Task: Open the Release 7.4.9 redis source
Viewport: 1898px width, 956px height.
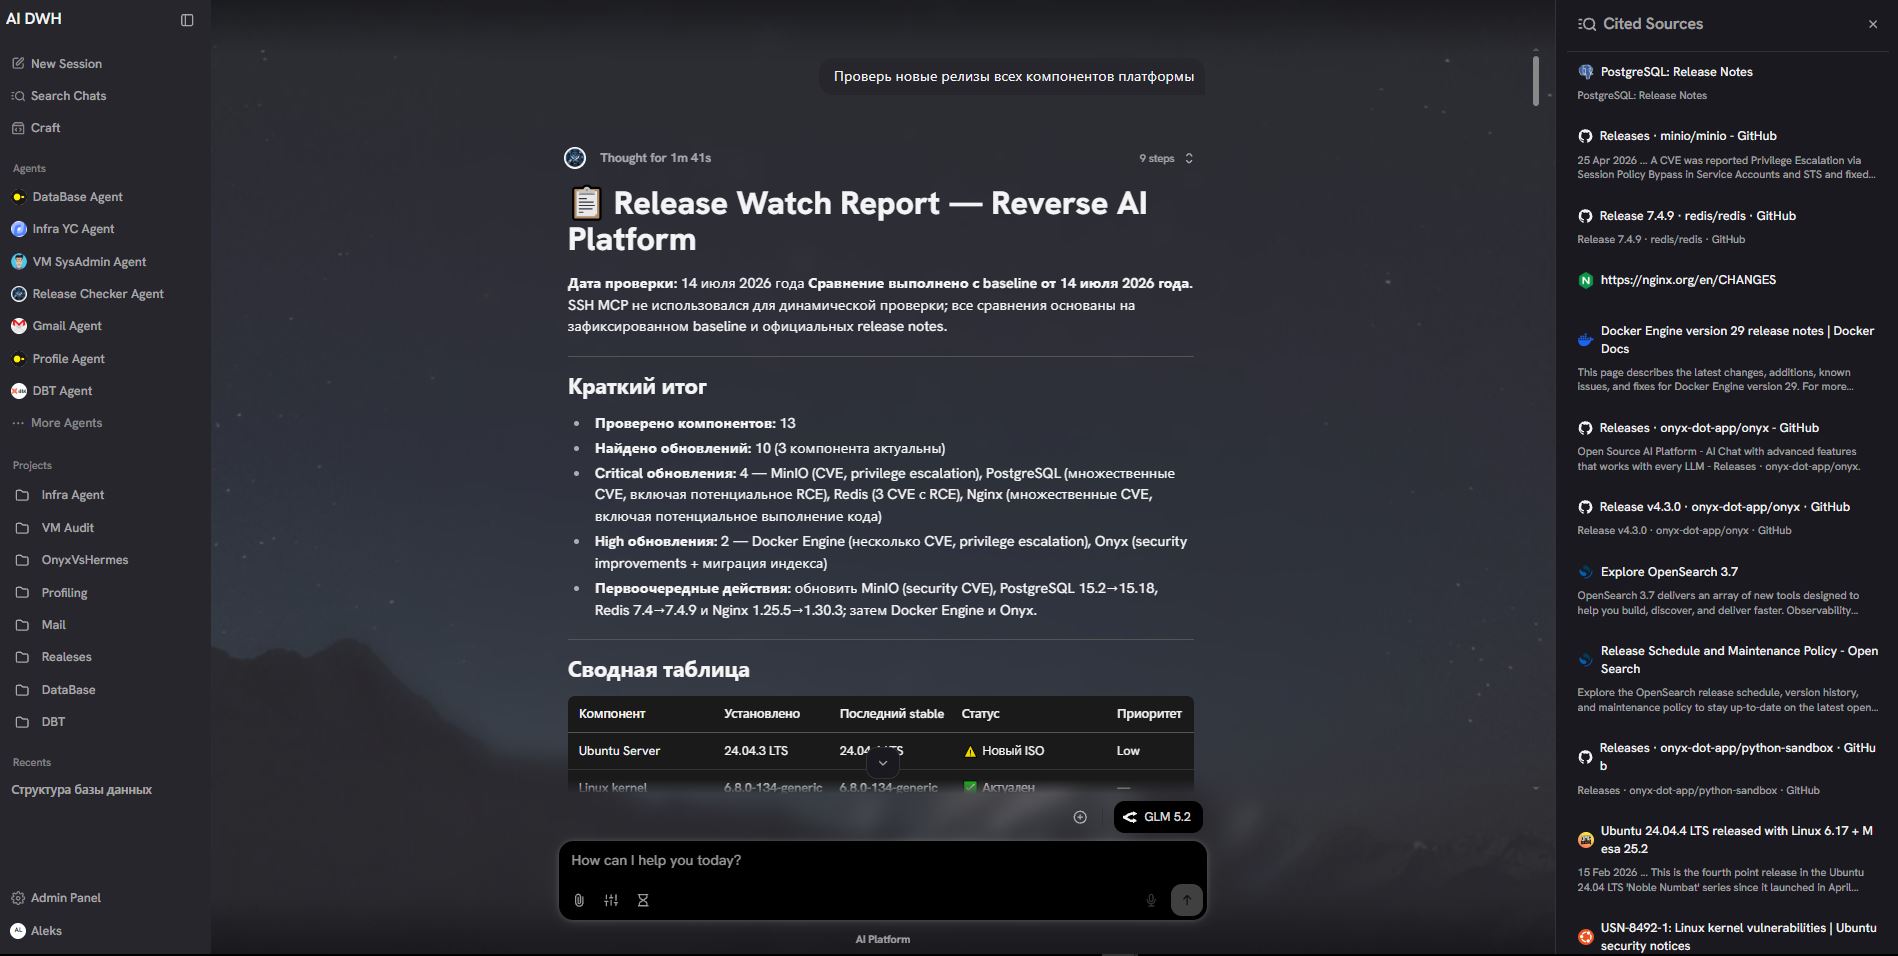Action: click(x=1697, y=216)
